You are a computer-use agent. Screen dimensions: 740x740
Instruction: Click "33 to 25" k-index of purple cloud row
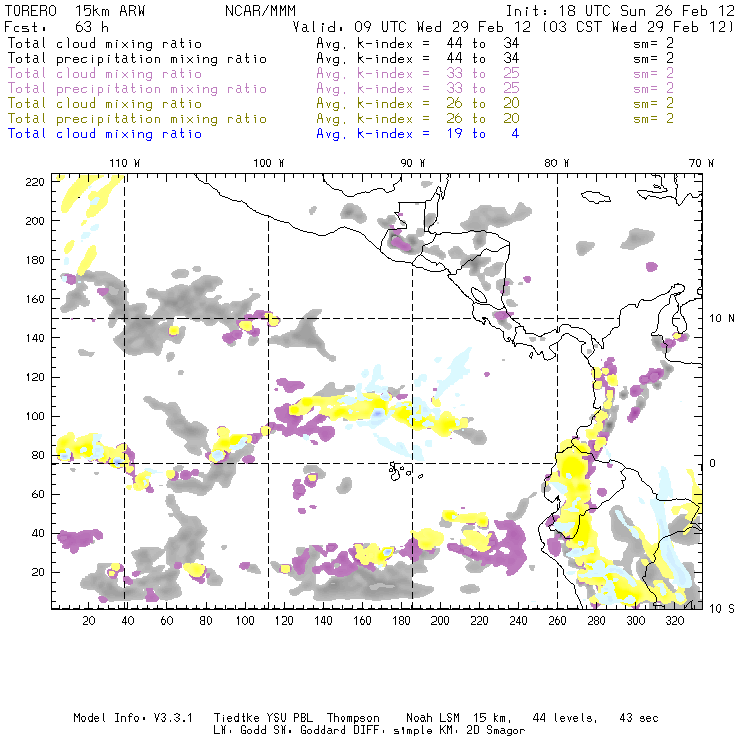483,74
